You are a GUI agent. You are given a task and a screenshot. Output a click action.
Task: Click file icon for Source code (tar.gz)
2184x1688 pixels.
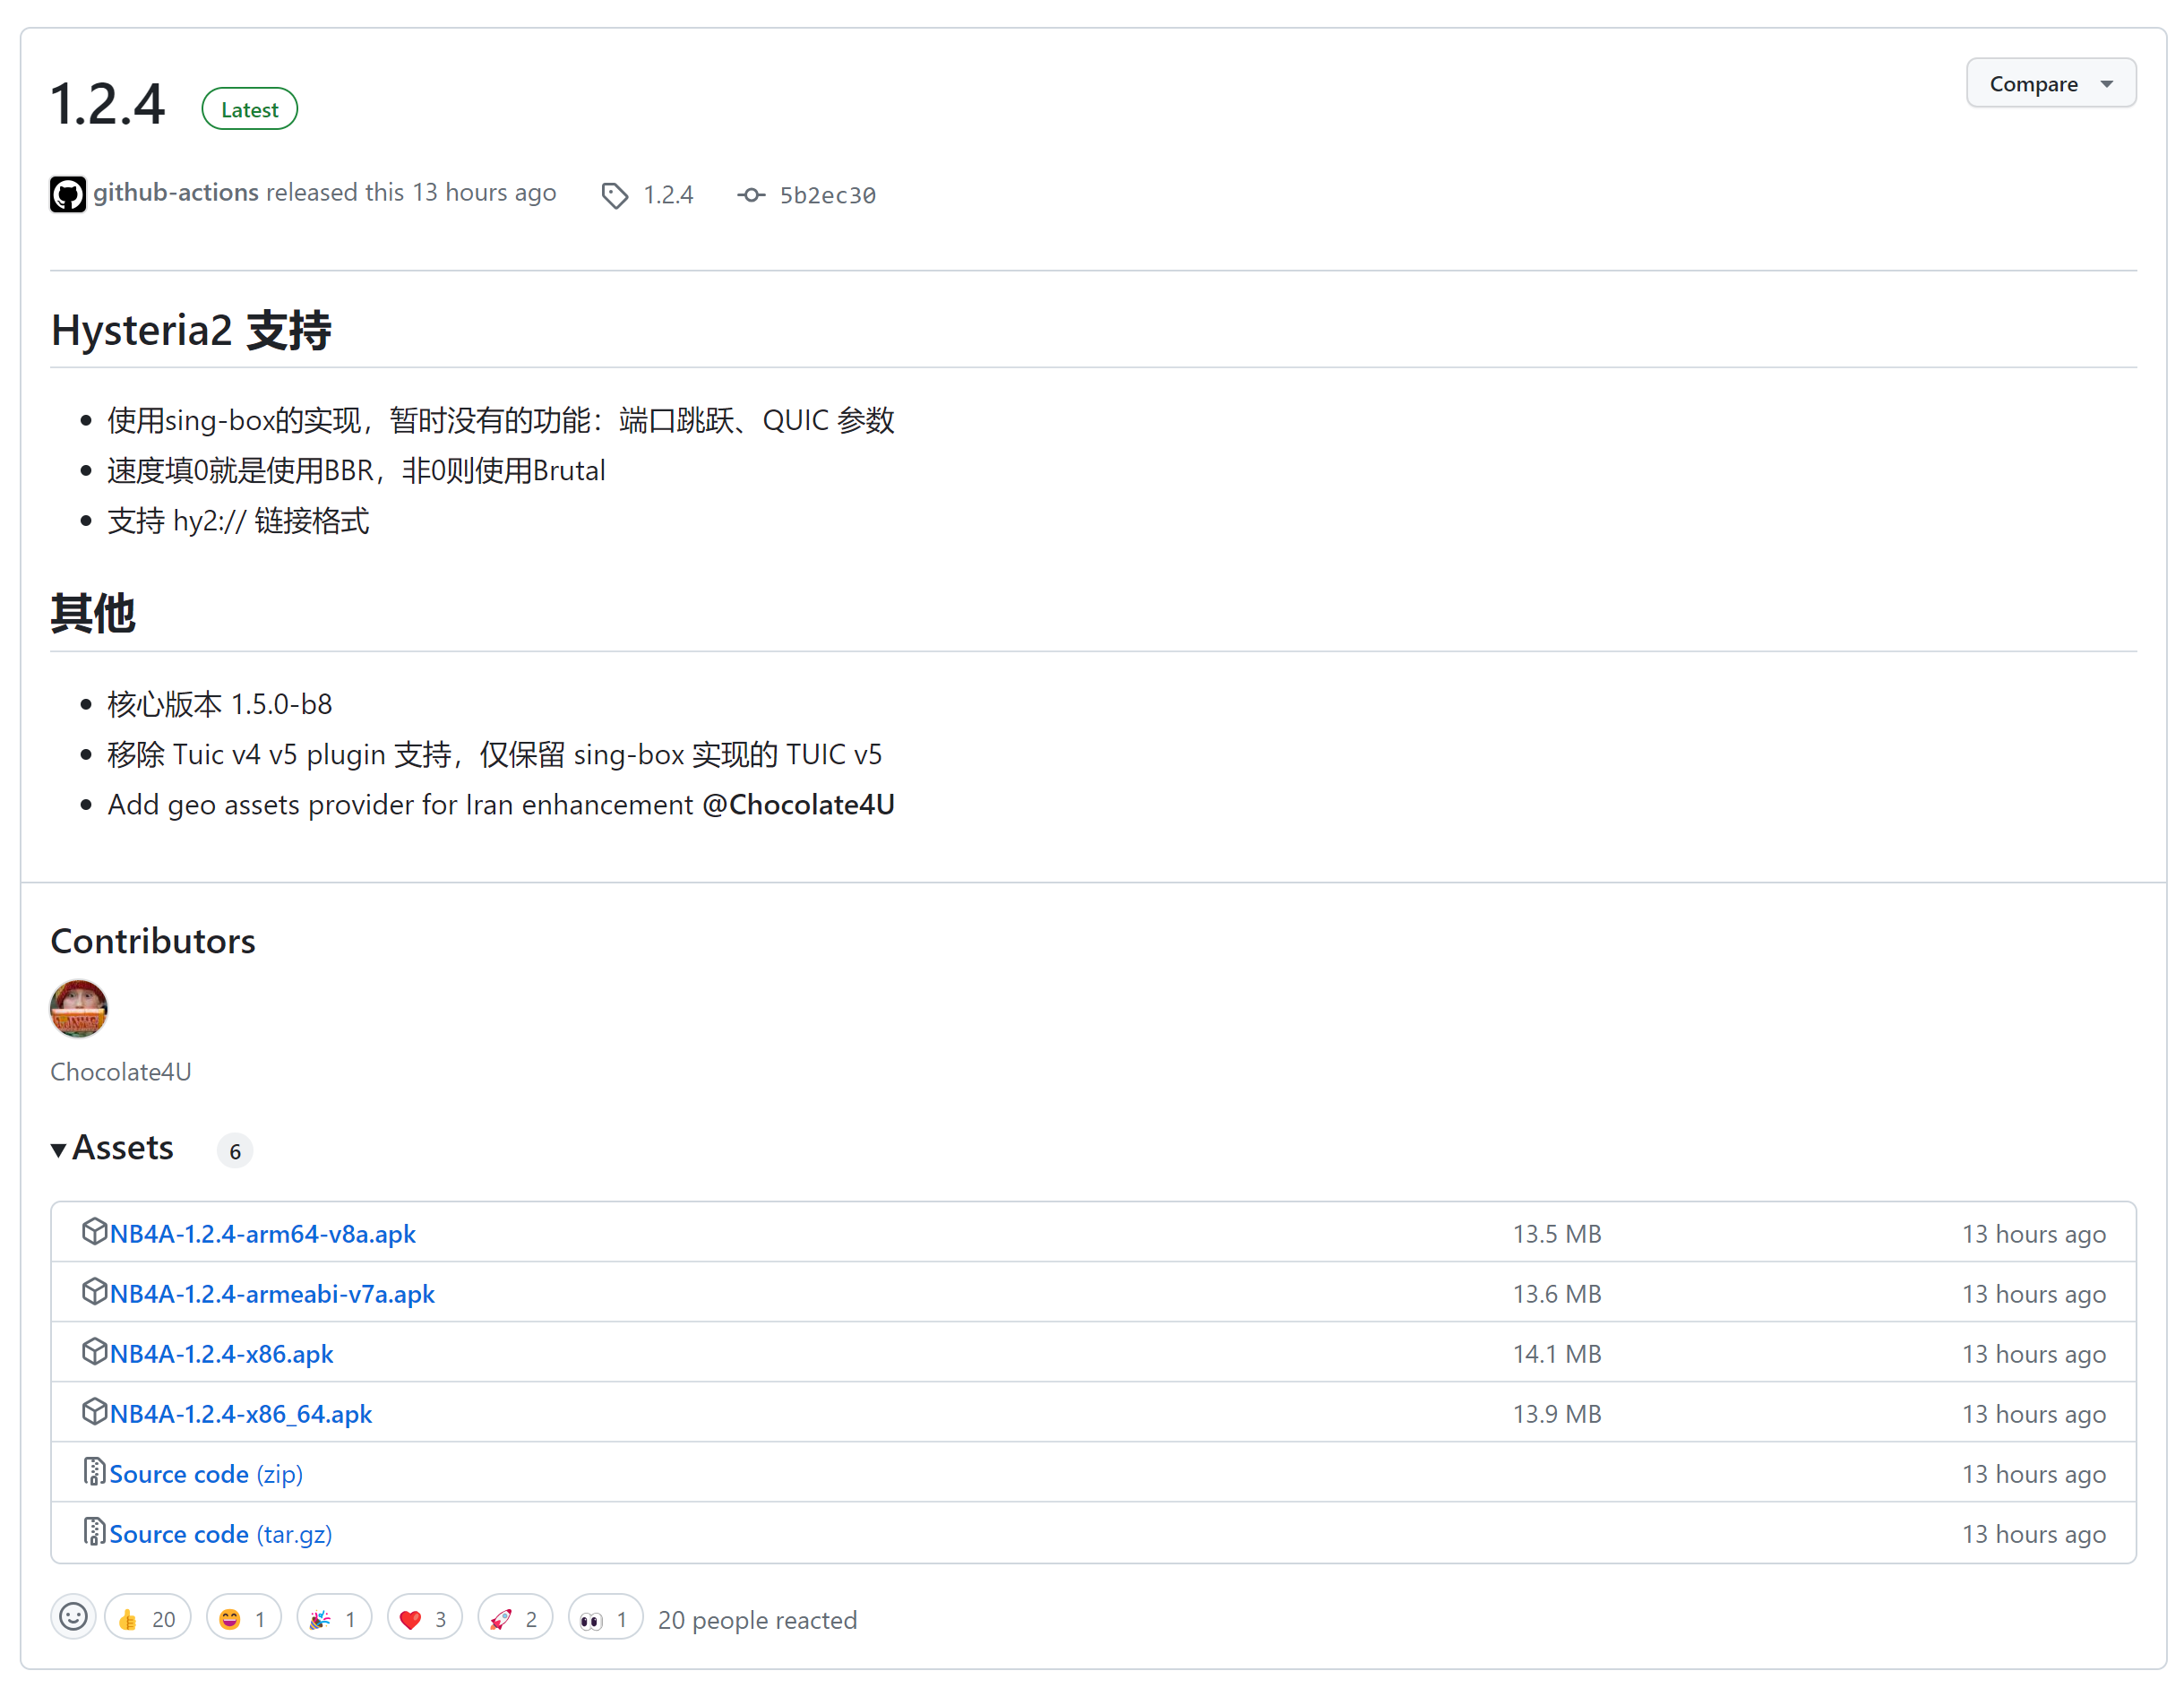coord(94,1532)
